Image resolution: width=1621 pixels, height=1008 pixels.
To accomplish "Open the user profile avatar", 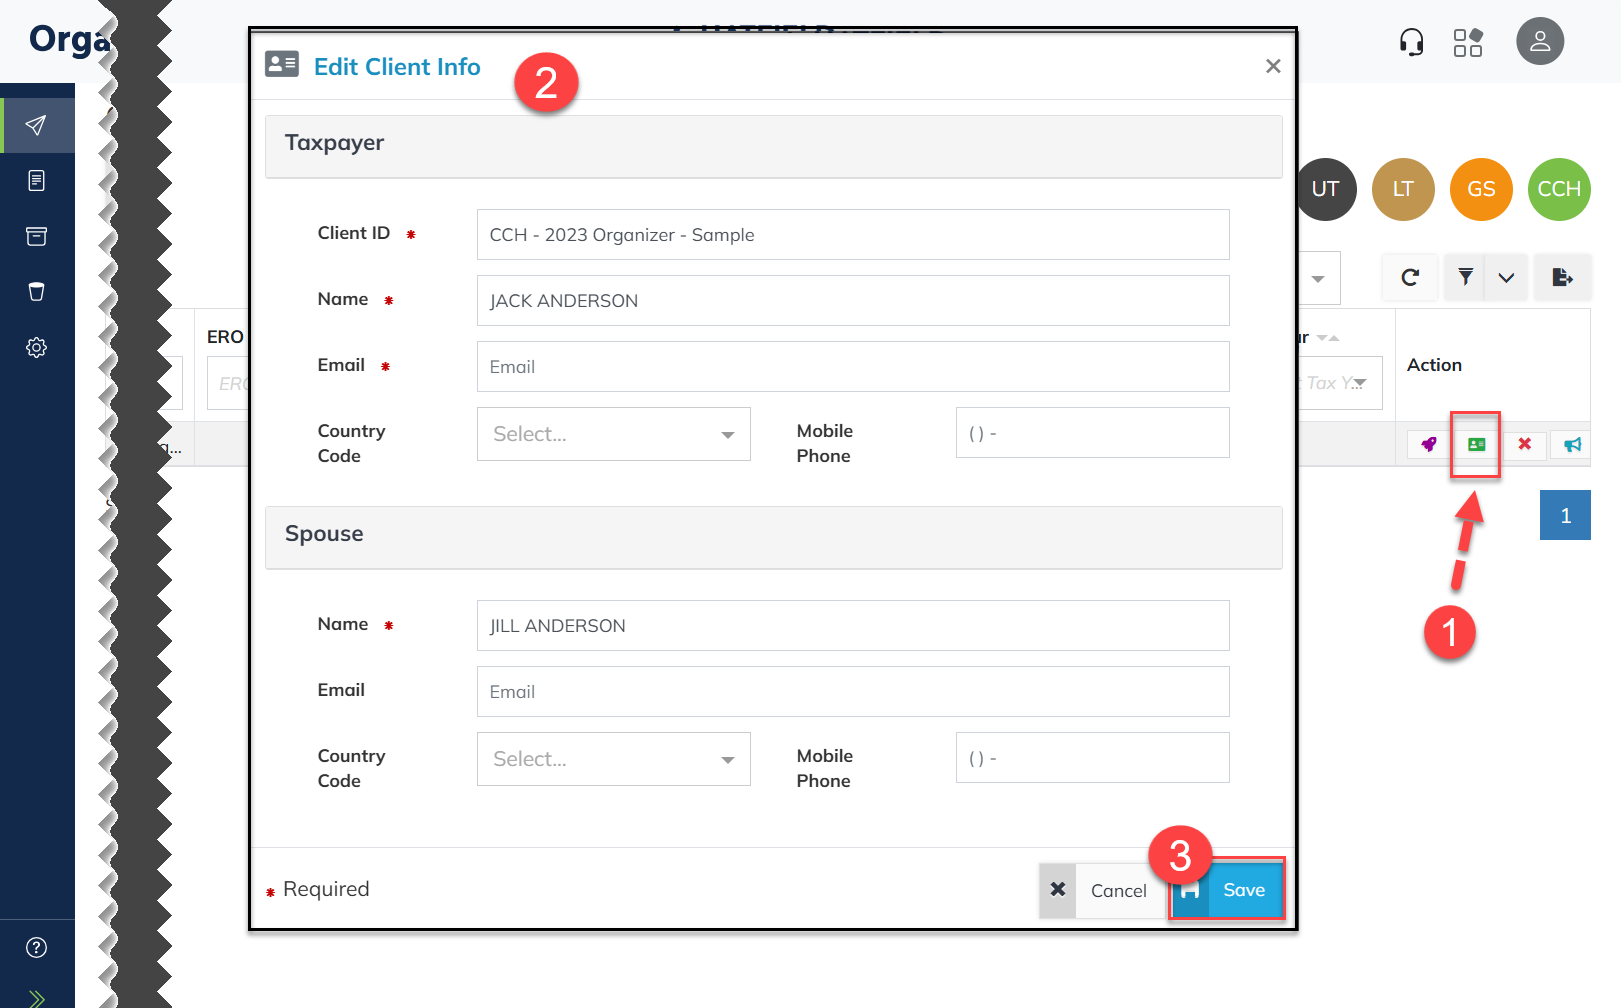I will 1539,42.
